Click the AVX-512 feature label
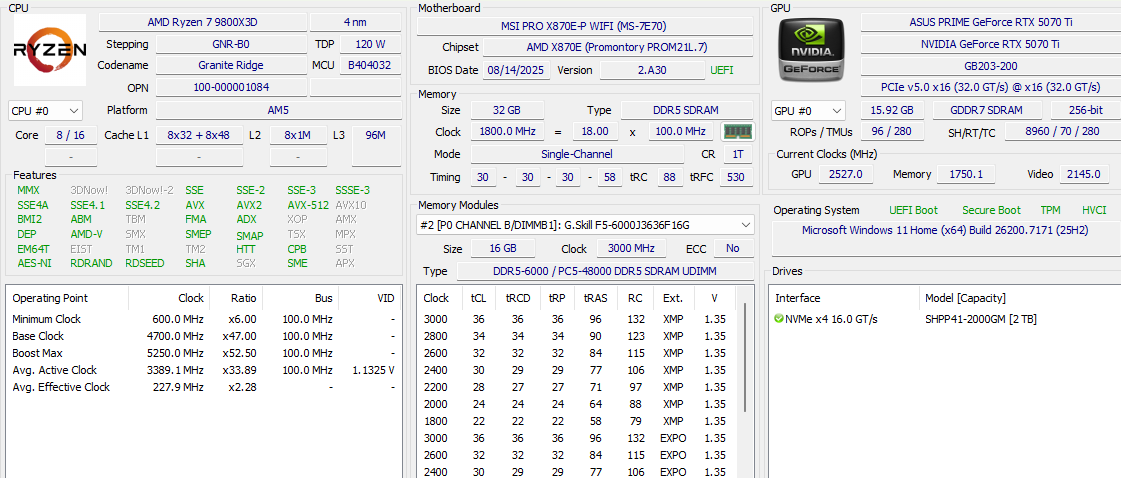The image size is (1121, 478). point(308,205)
